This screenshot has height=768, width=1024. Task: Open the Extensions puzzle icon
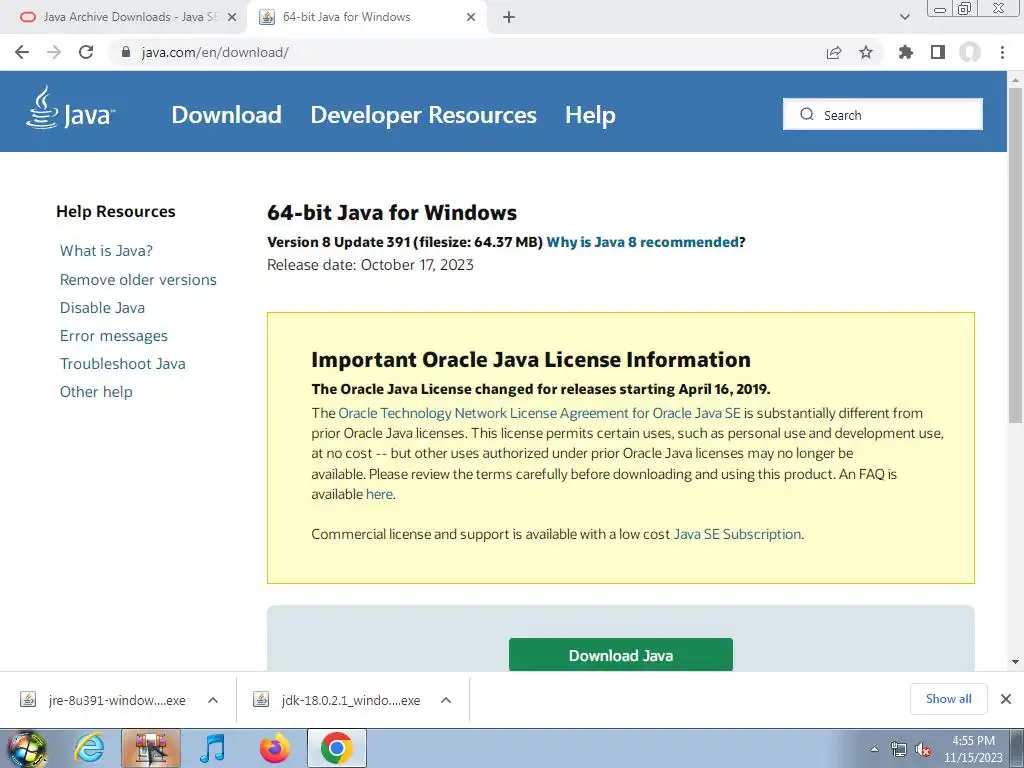(x=906, y=52)
